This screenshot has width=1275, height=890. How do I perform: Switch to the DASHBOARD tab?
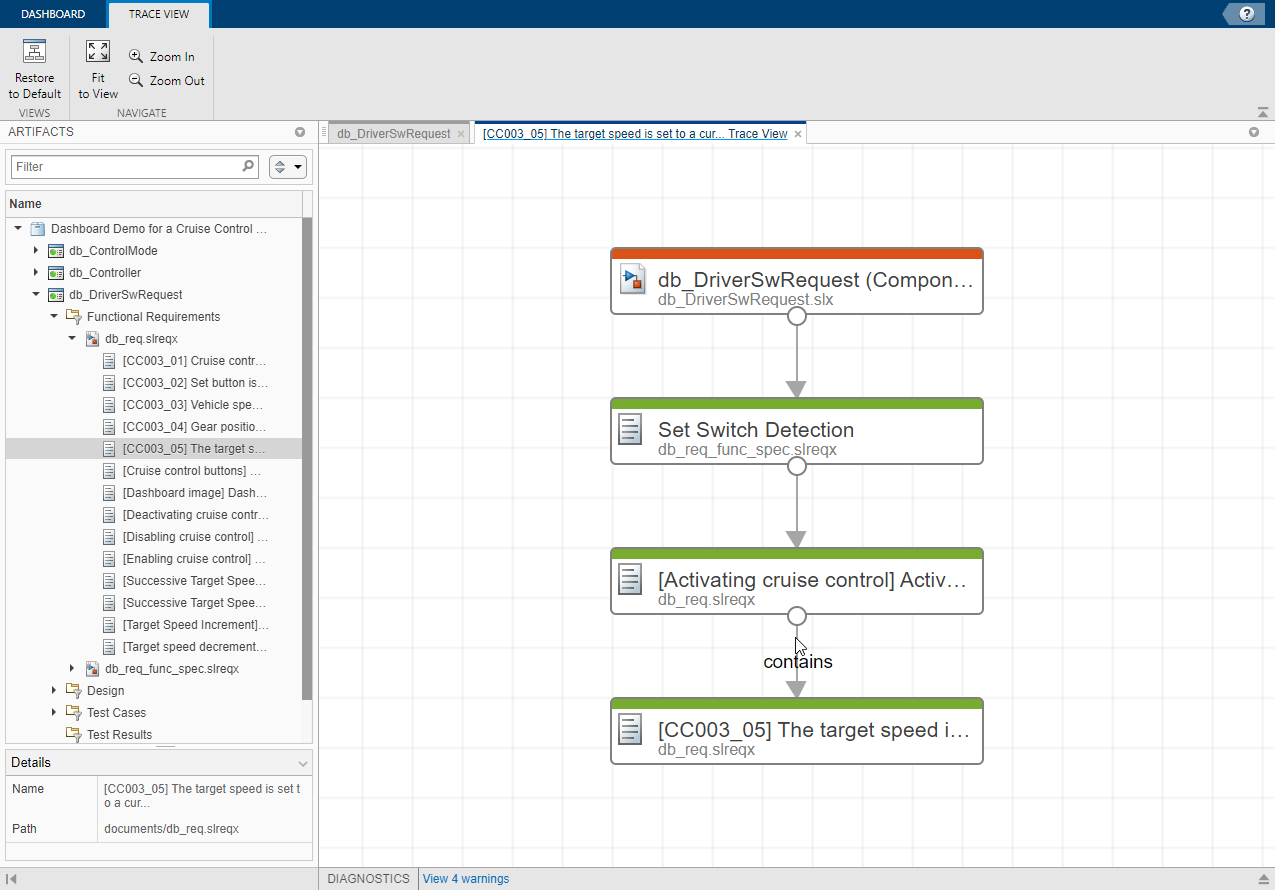point(53,14)
